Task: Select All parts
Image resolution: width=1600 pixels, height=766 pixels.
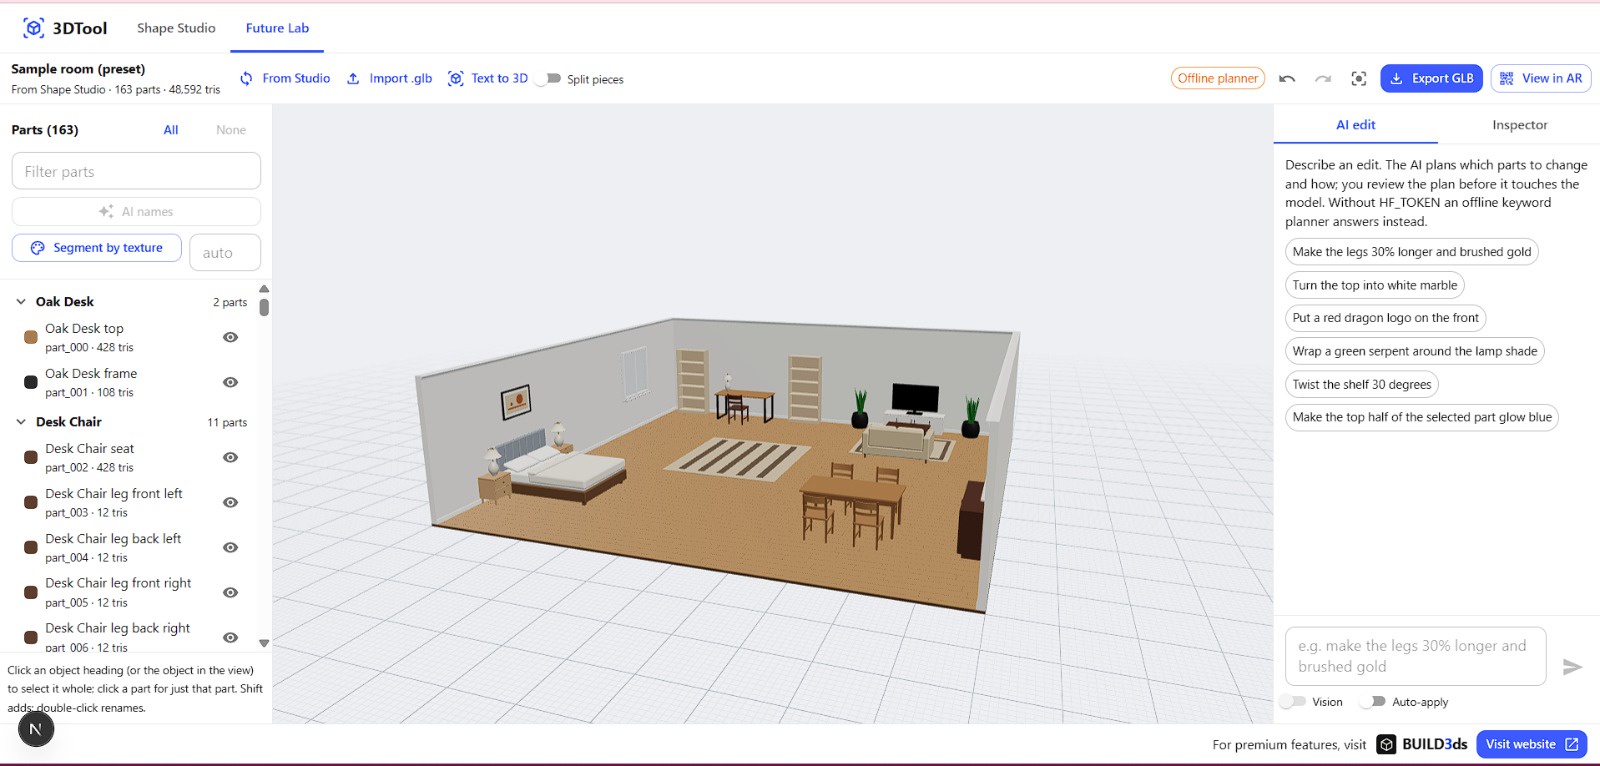Action: tap(171, 130)
